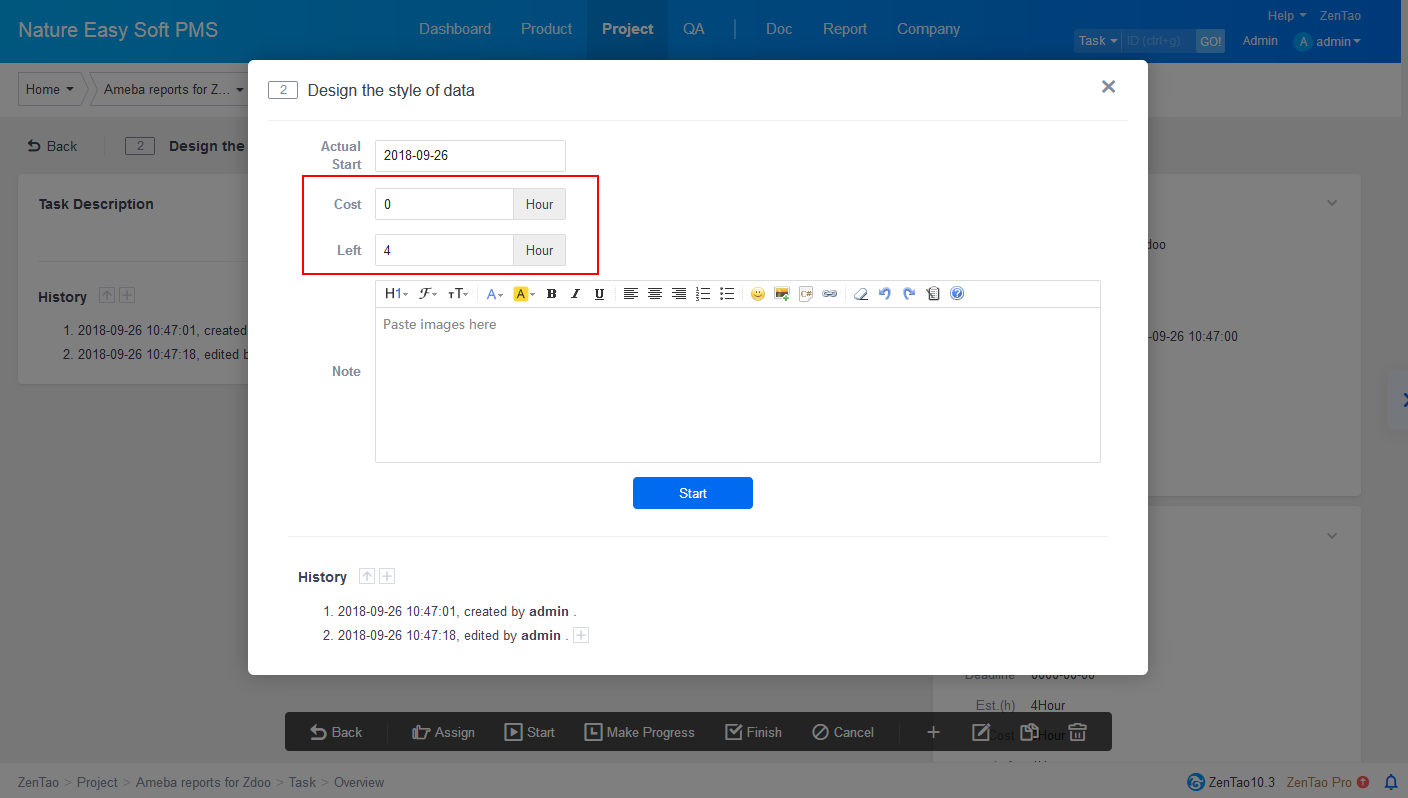
Task: Center-align the note text
Action: click(655, 294)
